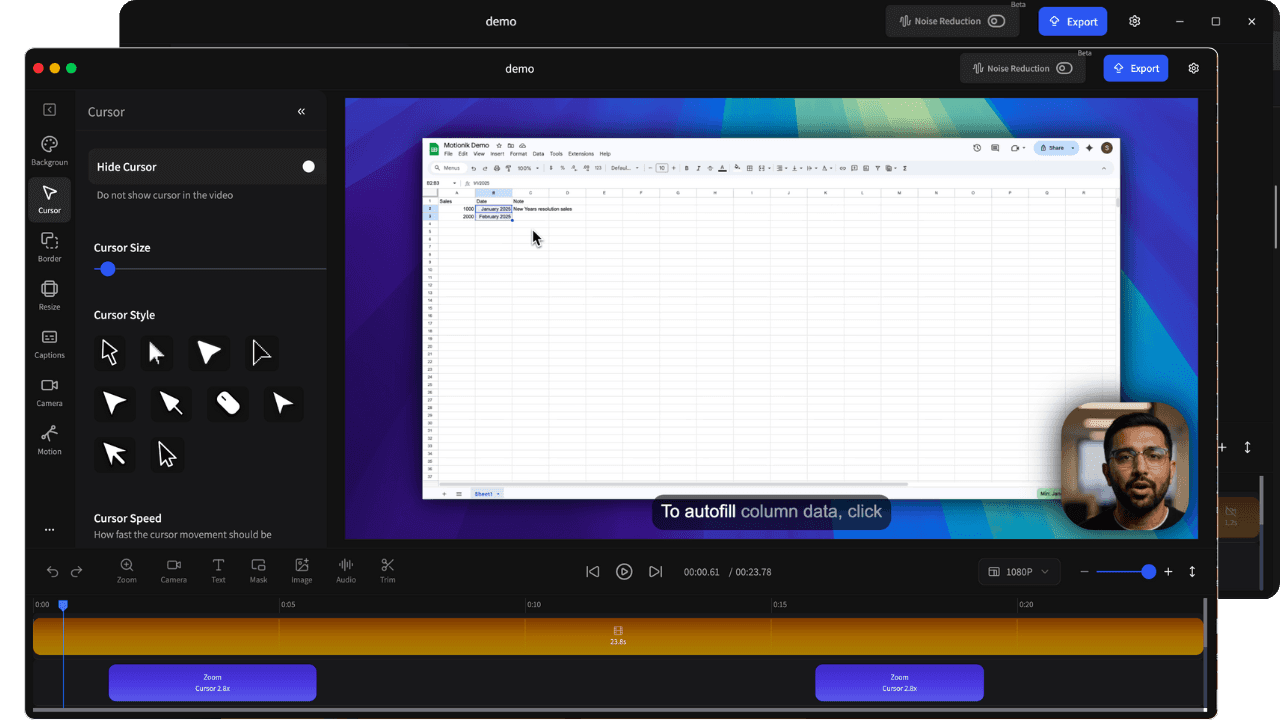Open the Camera sidebar panel
Image resolution: width=1280 pixels, height=720 pixels.
coord(49,392)
